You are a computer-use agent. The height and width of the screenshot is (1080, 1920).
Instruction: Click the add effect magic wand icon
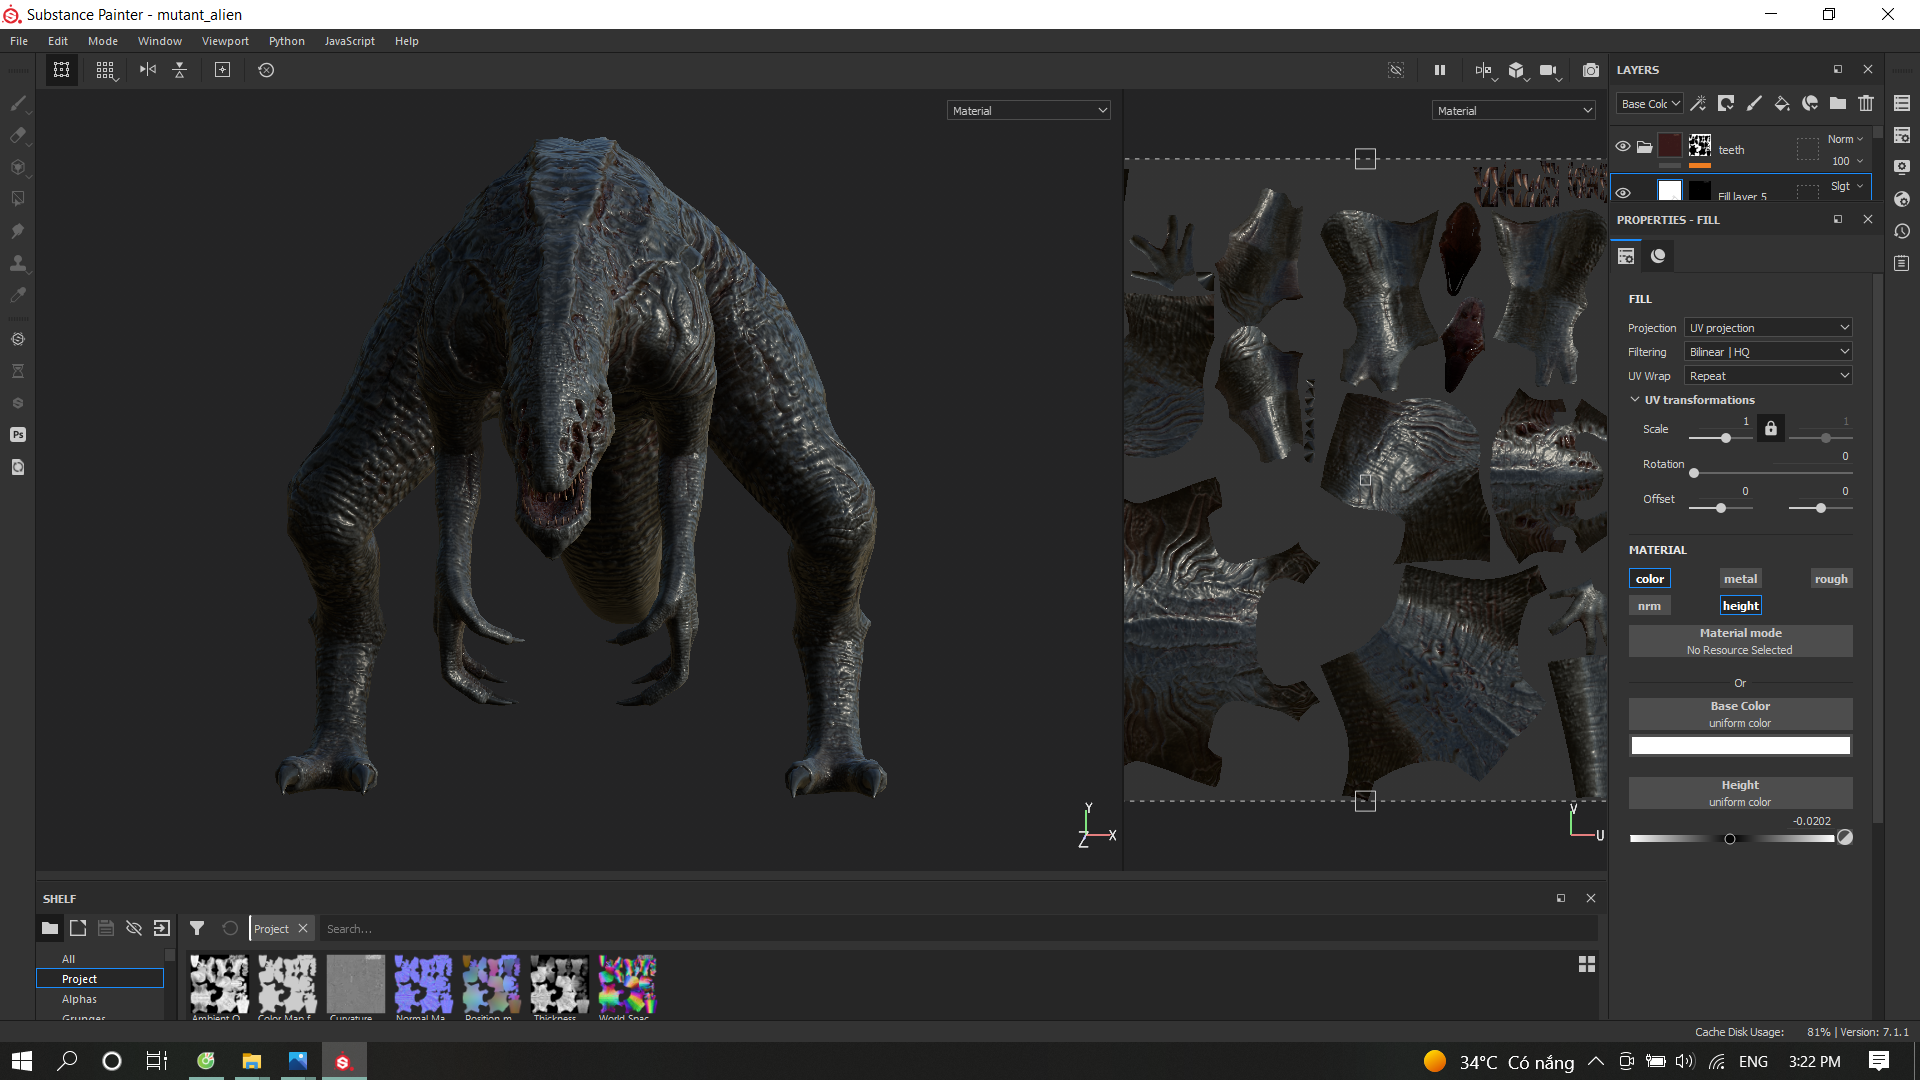pyautogui.click(x=1698, y=104)
